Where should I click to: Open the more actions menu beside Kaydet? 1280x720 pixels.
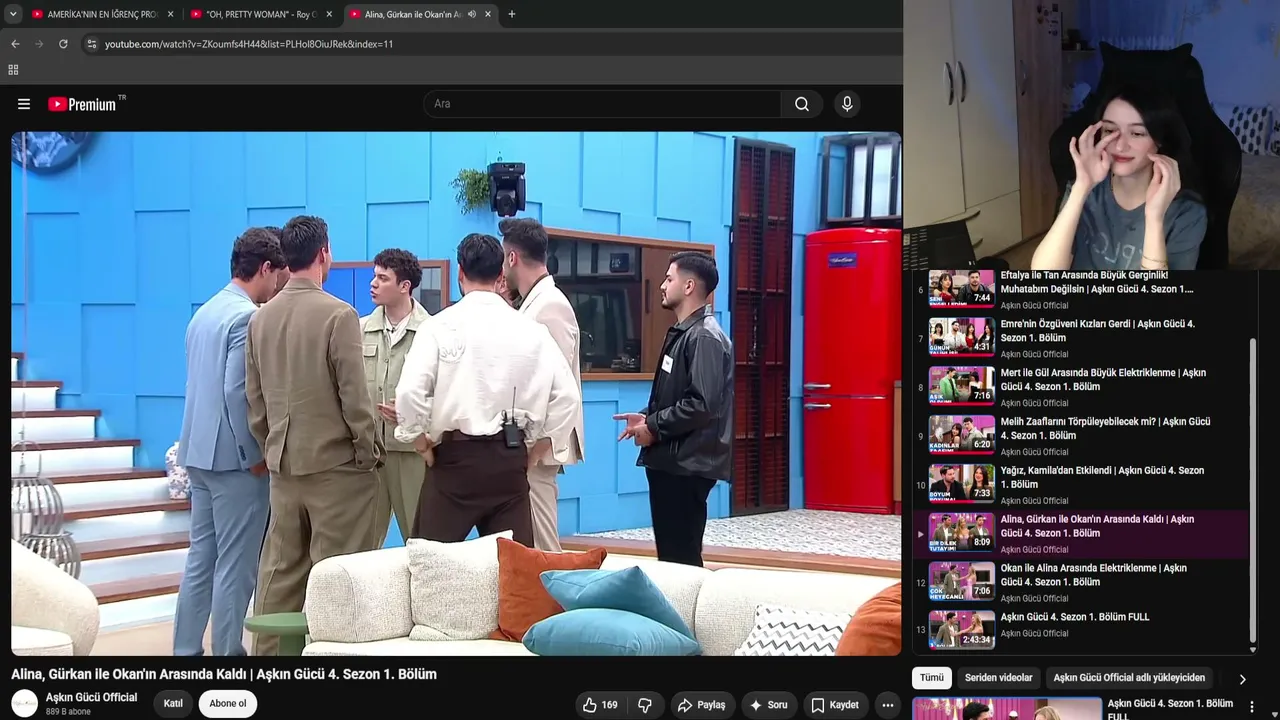tap(887, 705)
